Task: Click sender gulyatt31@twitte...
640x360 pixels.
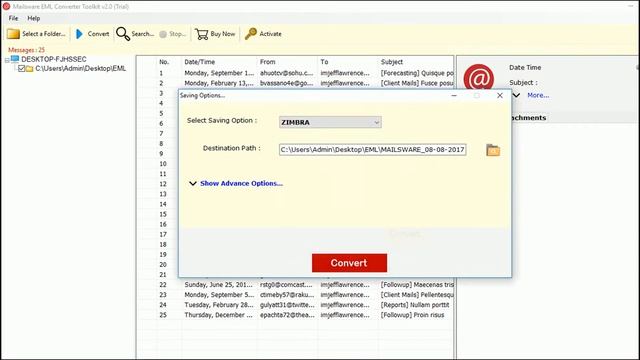Action: click(287, 305)
